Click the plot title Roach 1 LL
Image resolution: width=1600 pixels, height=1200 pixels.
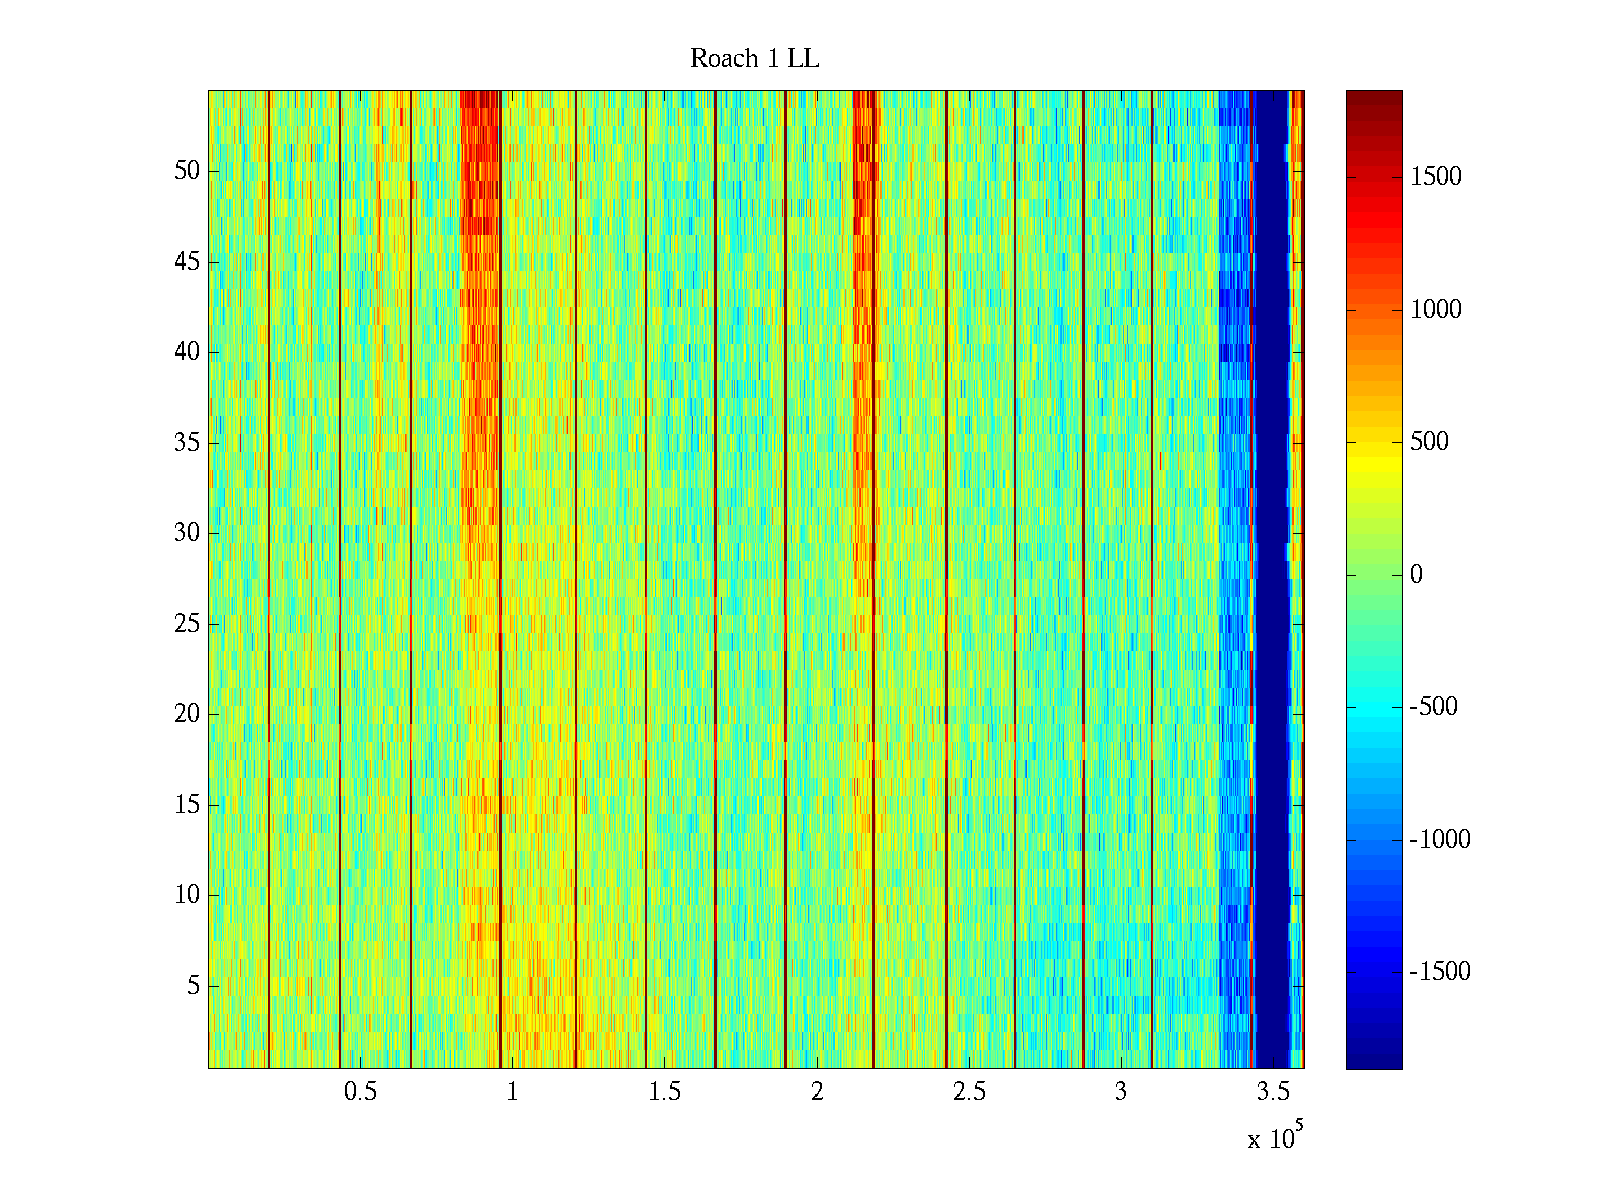(754, 59)
